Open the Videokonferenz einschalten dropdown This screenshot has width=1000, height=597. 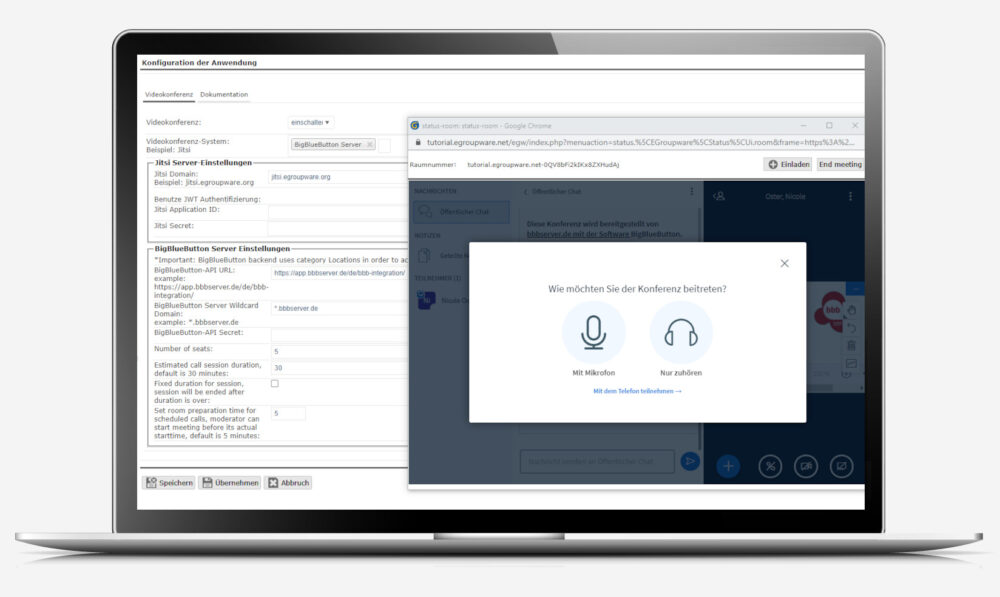(311, 122)
